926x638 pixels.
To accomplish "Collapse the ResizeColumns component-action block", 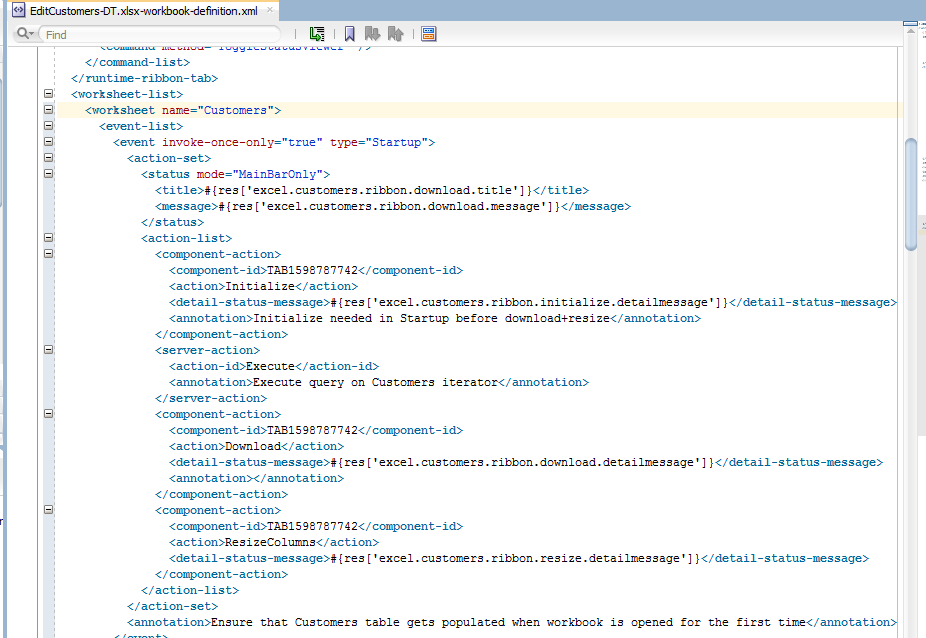I will pyautogui.click(x=48, y=510).
